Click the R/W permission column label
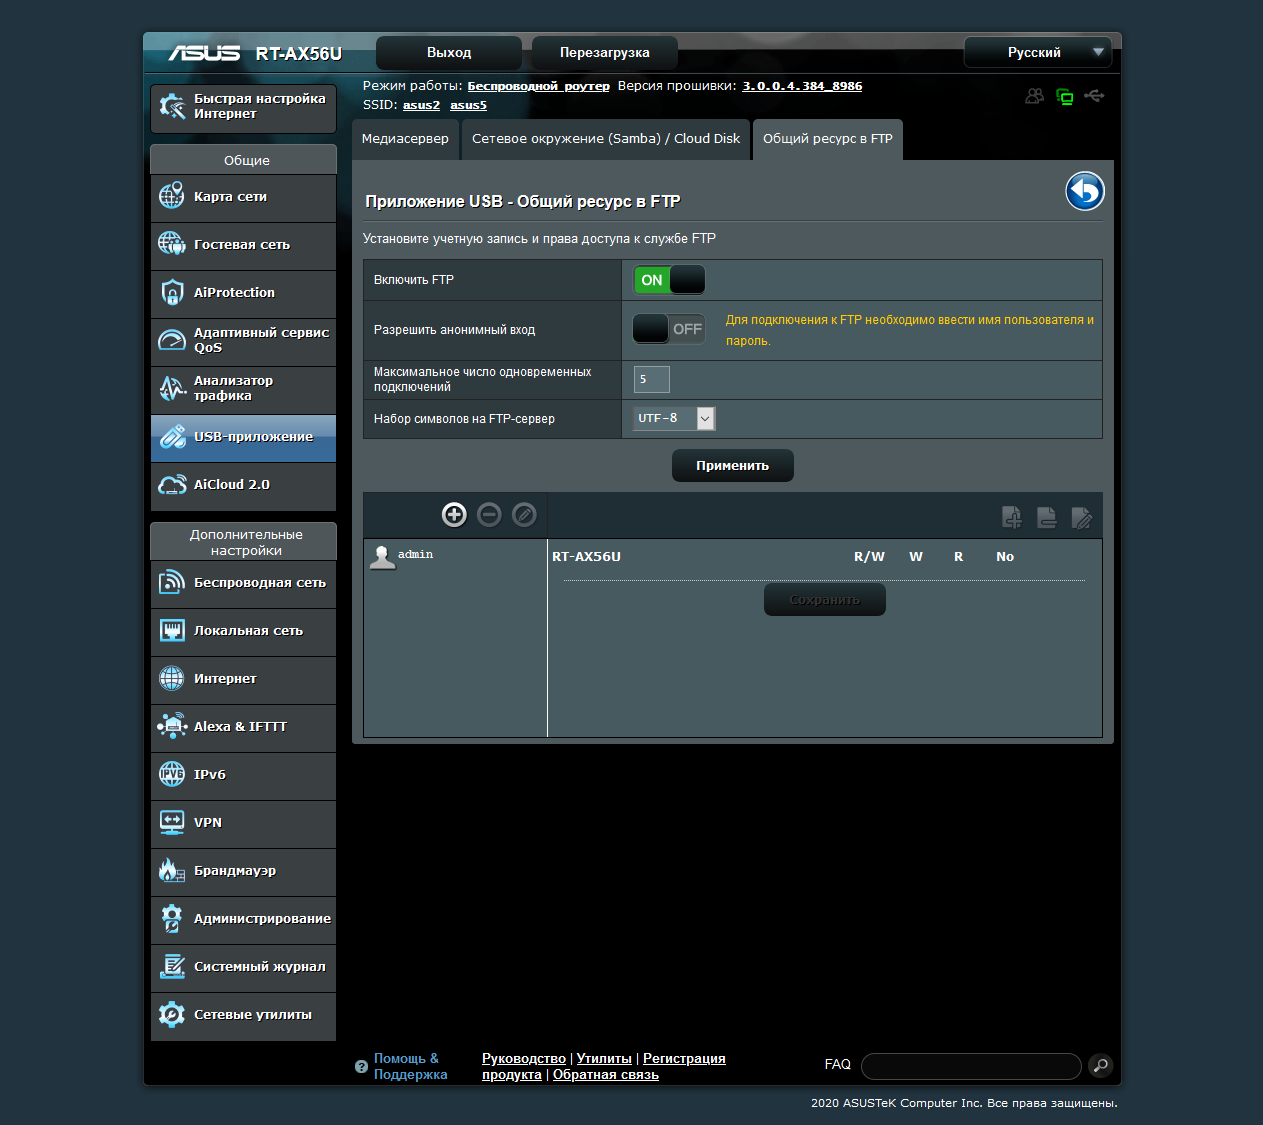 (869, 557)
